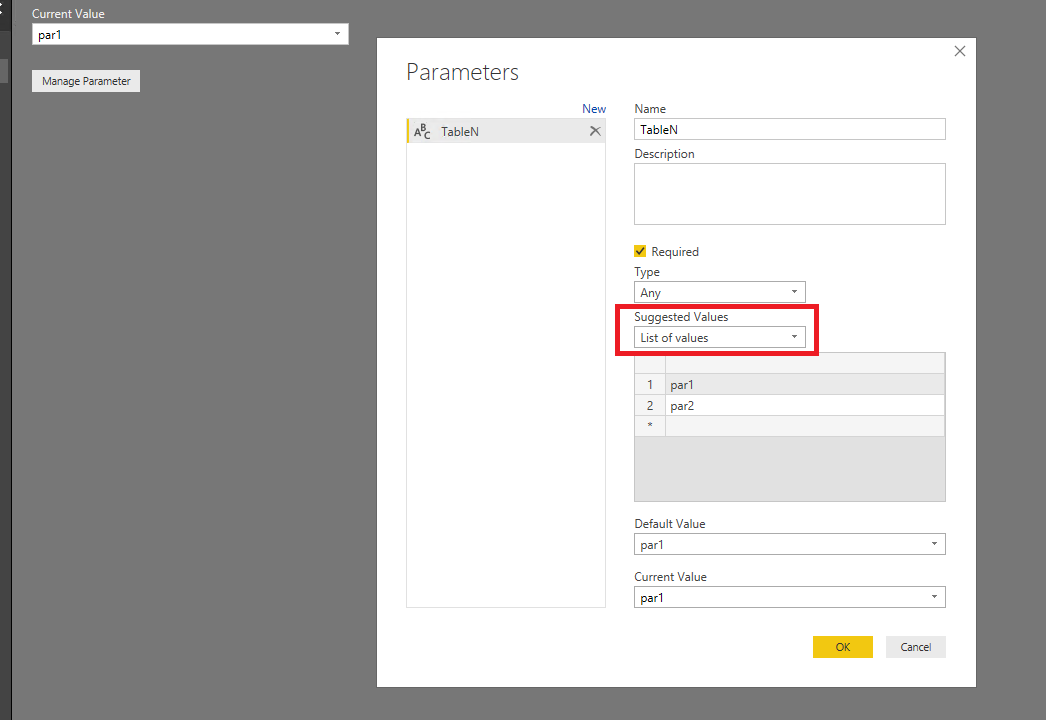Image resolution: width=1046 pixels, height=720 pixels.
Task: Focus the Description text box
Action: point(789,194)
